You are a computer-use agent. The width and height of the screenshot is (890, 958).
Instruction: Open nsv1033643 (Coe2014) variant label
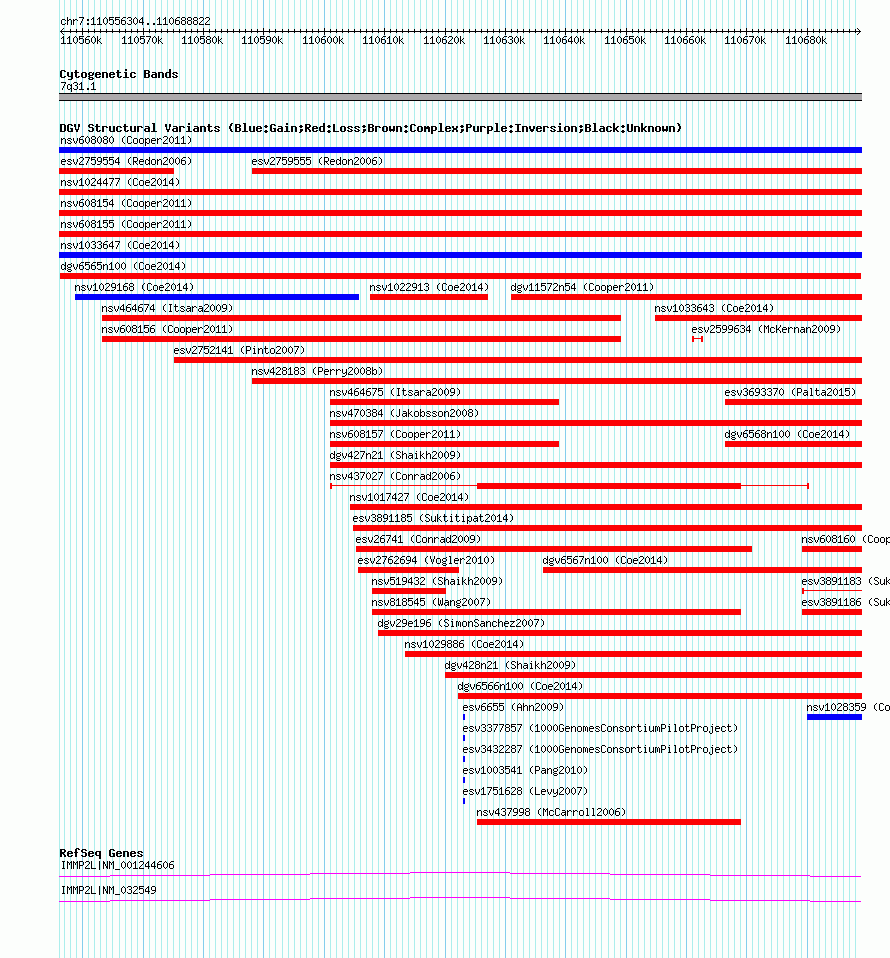pyautogui.click(x=714, y=308)
